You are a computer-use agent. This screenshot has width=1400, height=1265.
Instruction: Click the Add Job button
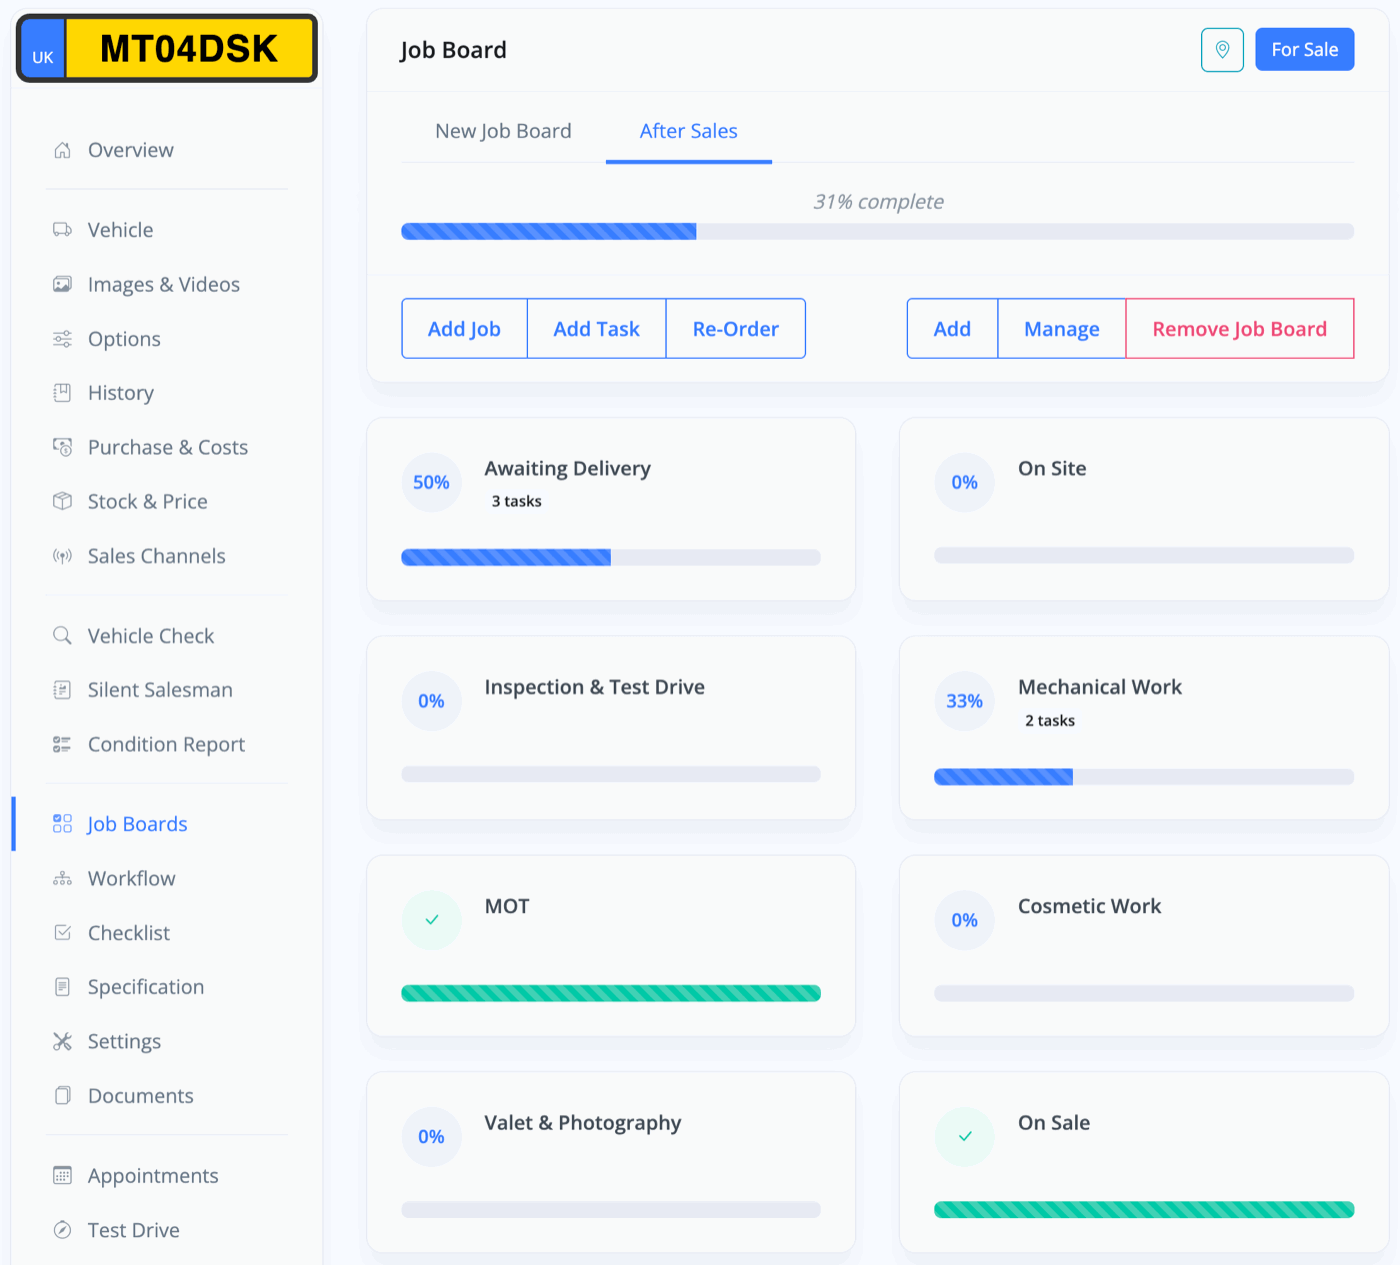click(x=464, y=329)
